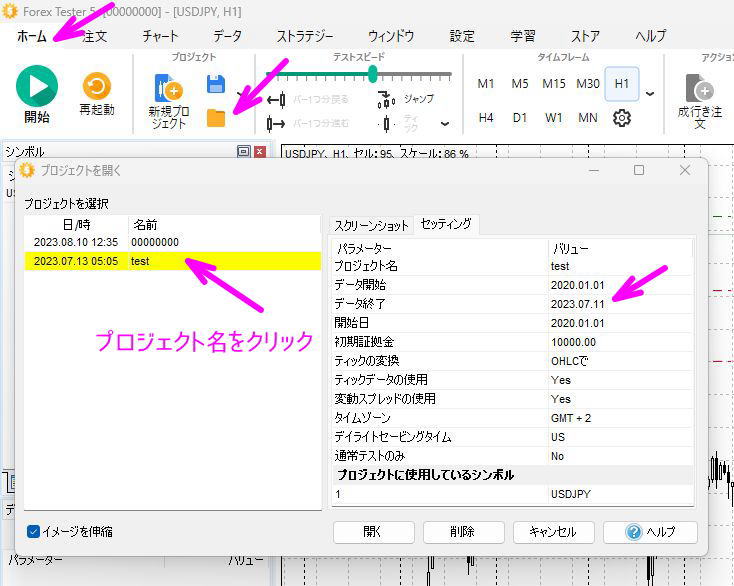Click the Symbol panel float/dock icon

[x=243, y=151]
